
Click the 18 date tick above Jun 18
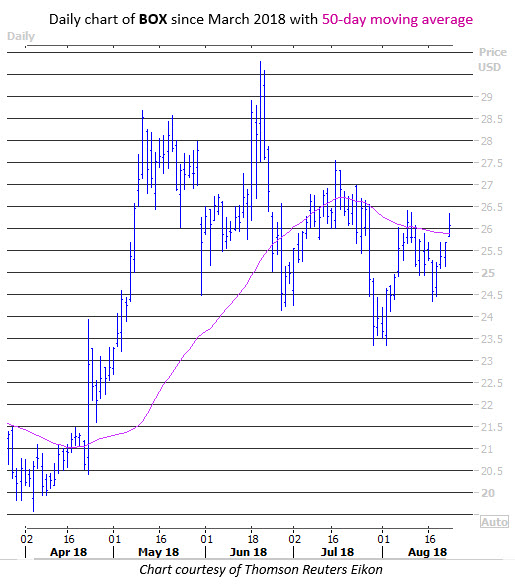click(252, 539)
